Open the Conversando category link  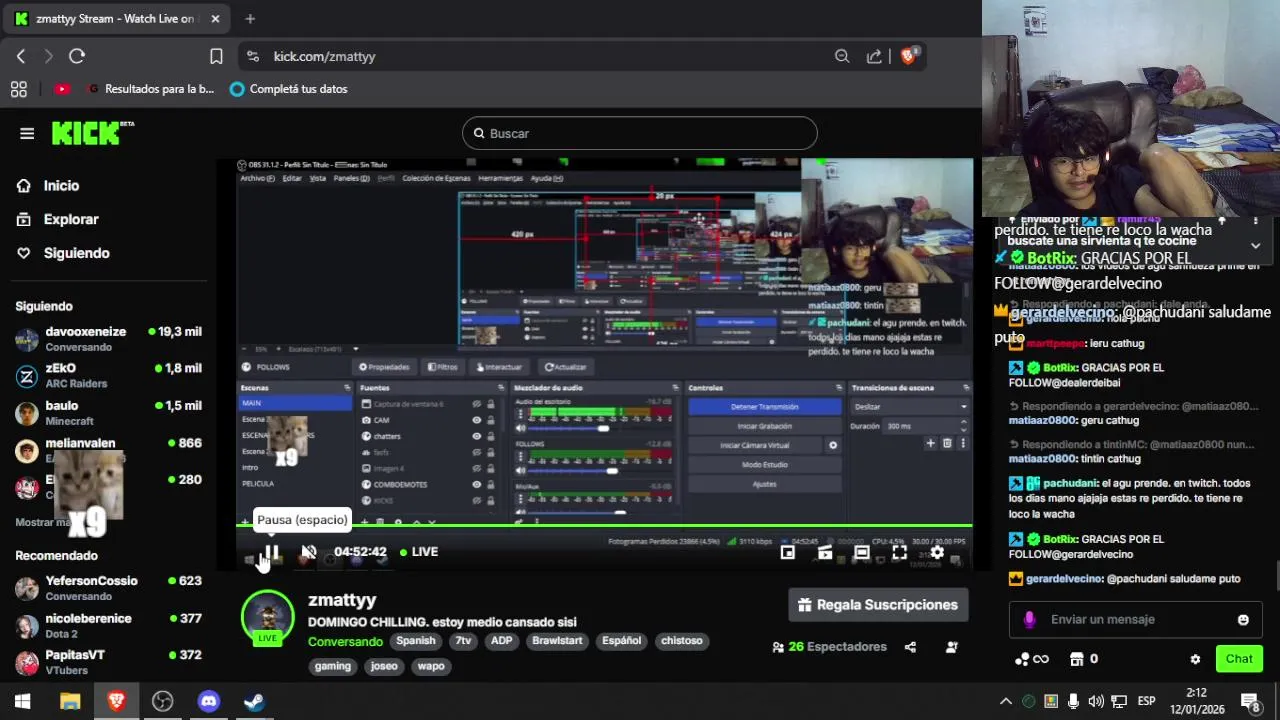pos(345,641)
